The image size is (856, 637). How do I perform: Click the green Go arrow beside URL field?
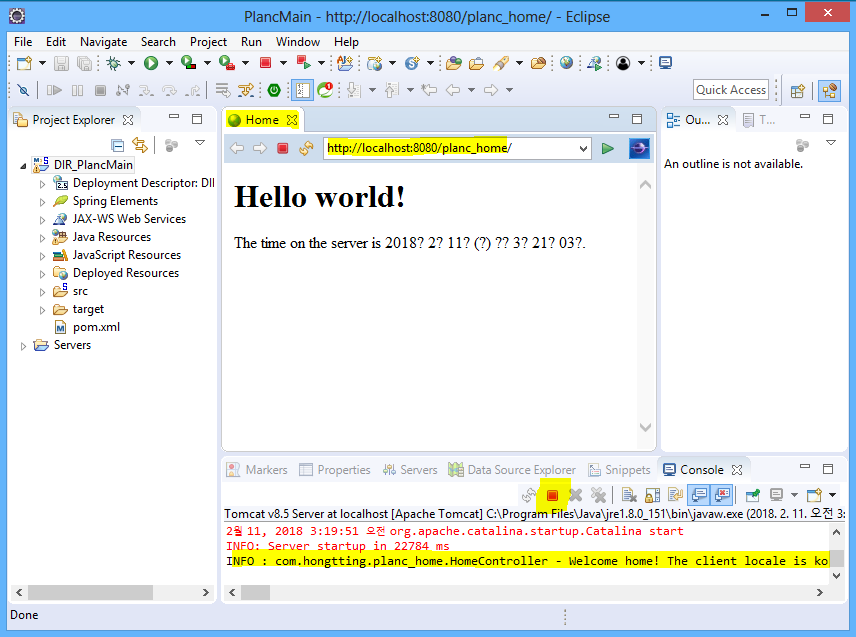pos(607,148)
